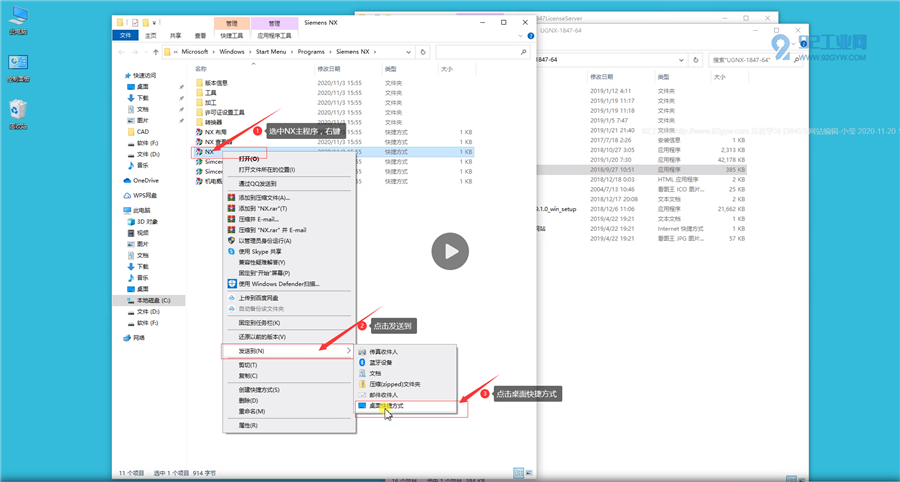Click the search box in Siemens NX window
Viewport: 900px width, 482px height.
point(482,52)
